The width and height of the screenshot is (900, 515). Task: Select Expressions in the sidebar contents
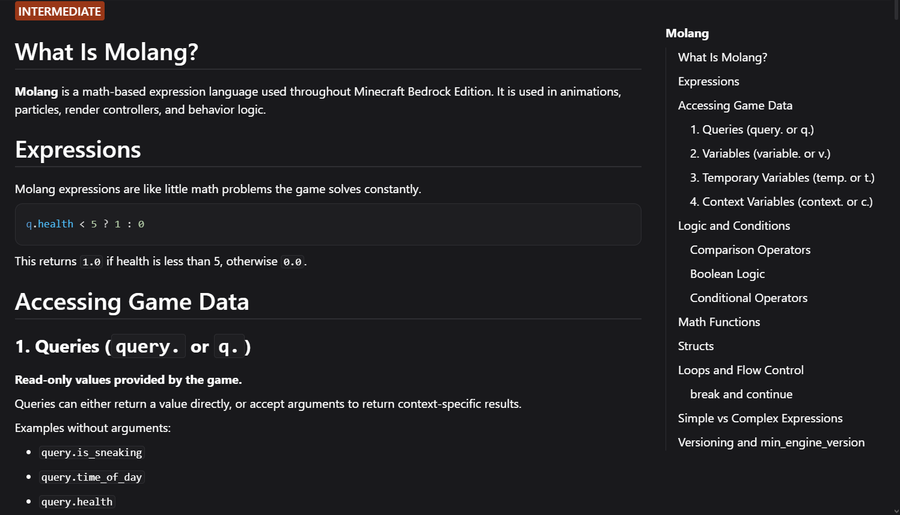(x=708, y=81)
